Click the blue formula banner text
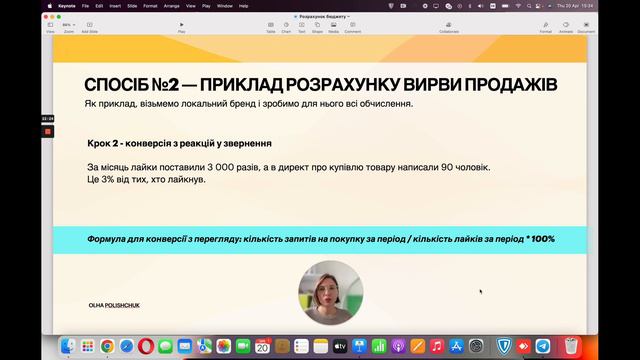This screenshot has height=360, width=640. [x=321, y=239]
